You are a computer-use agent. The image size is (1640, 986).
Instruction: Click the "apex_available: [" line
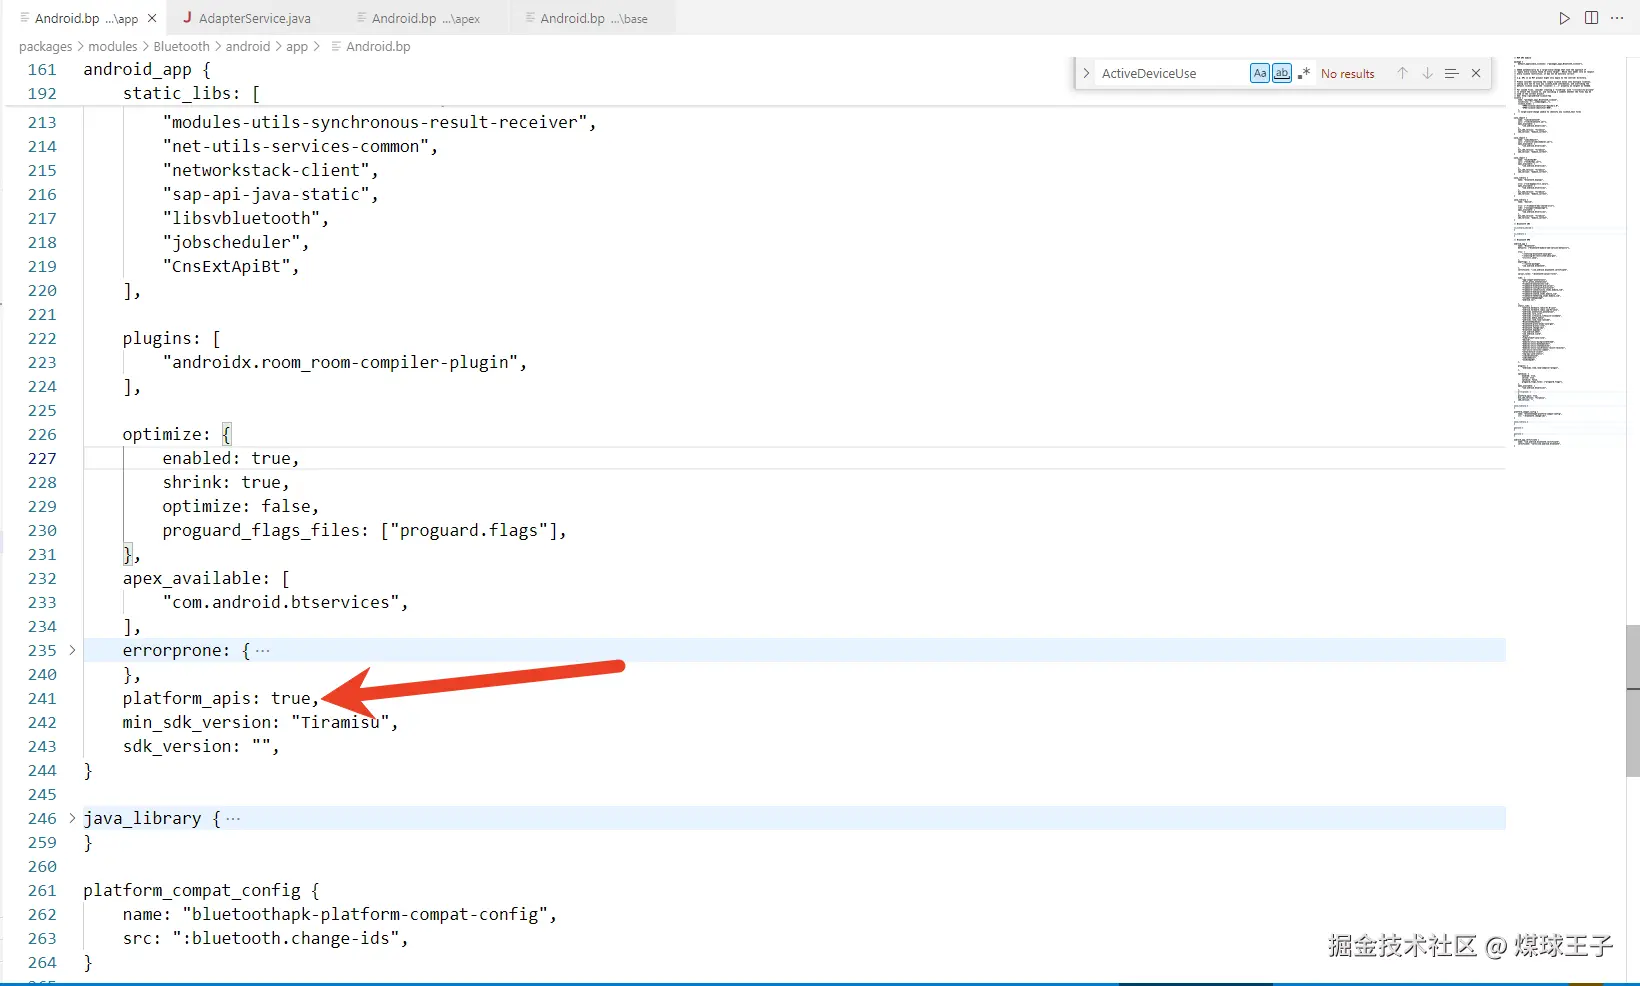point(206,578)
